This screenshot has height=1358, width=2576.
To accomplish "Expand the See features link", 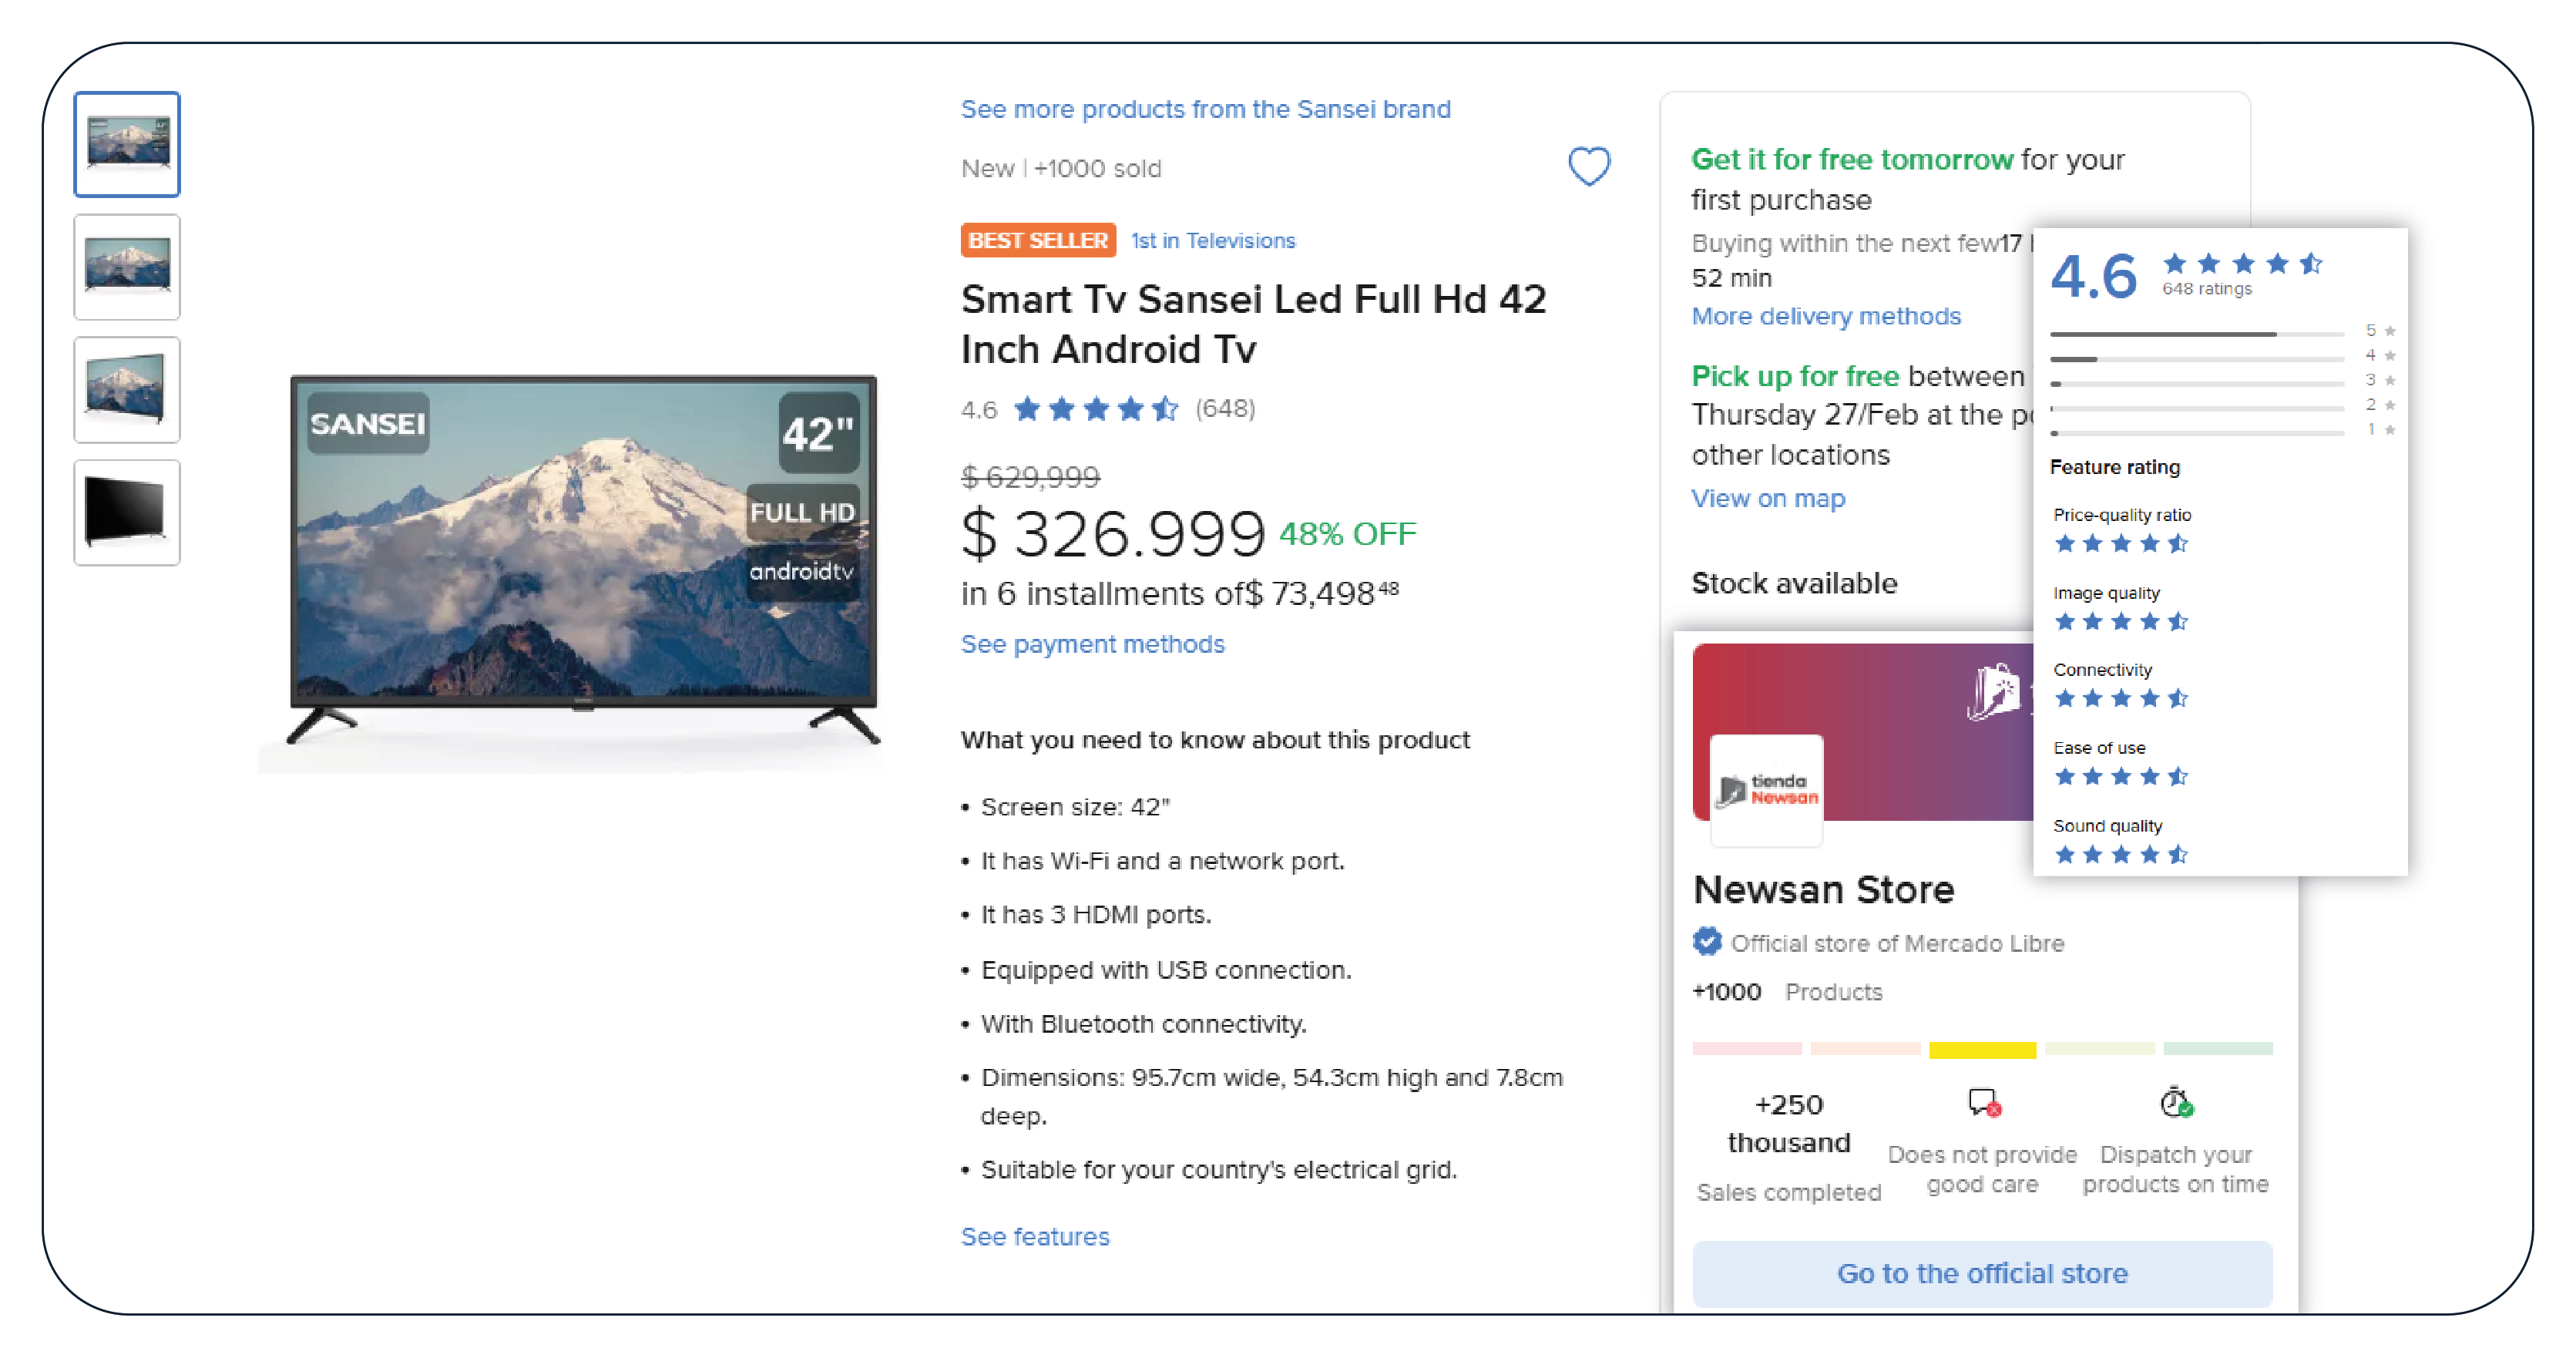I will (x=1035, y=1237).
